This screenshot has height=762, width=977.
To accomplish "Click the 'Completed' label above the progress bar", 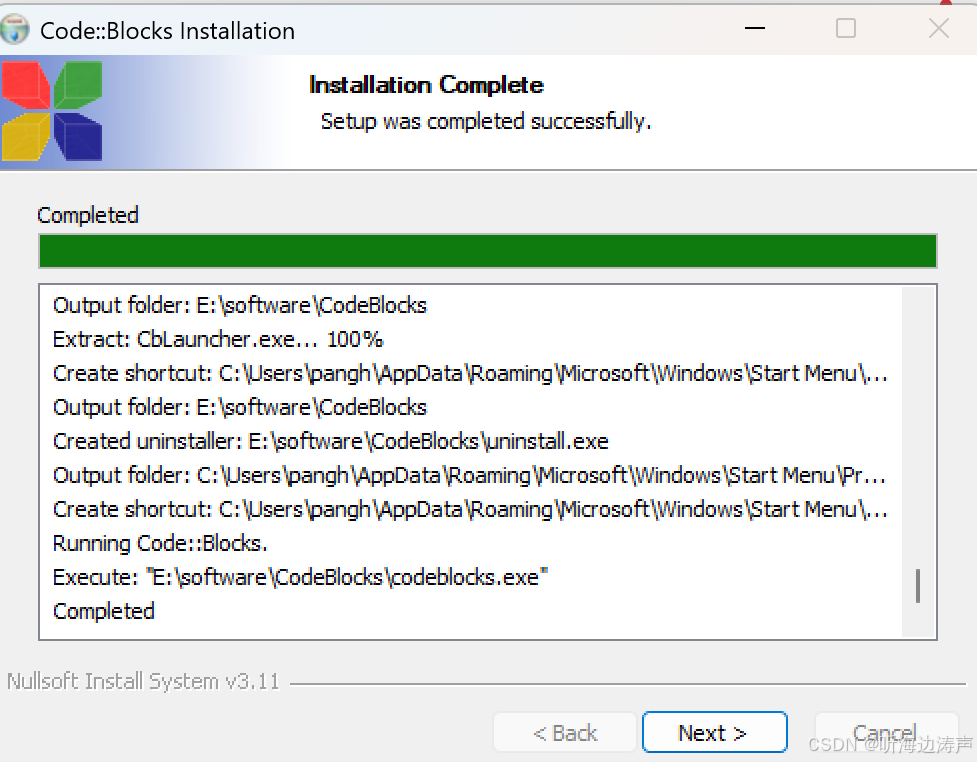I will coord(88,215).
